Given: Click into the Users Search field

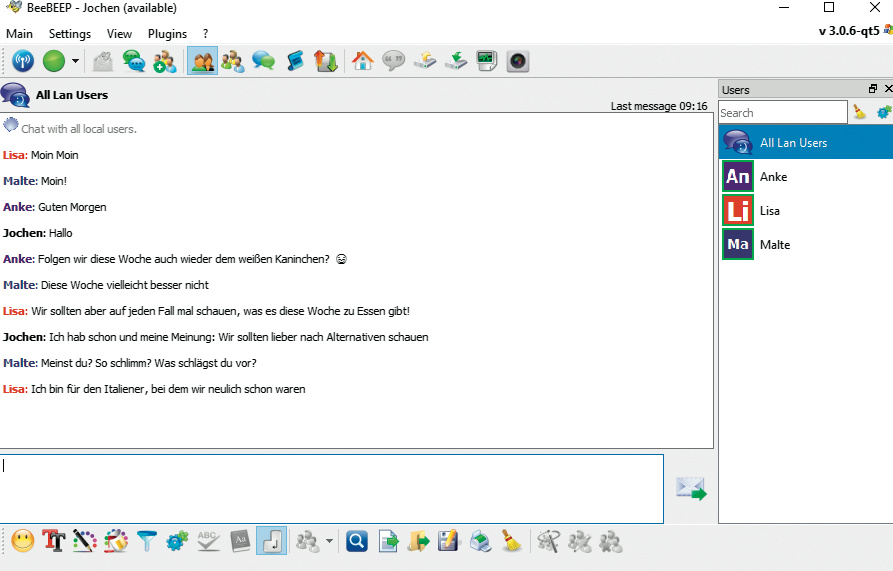Looking at the screenshot, I should (783, 113).
